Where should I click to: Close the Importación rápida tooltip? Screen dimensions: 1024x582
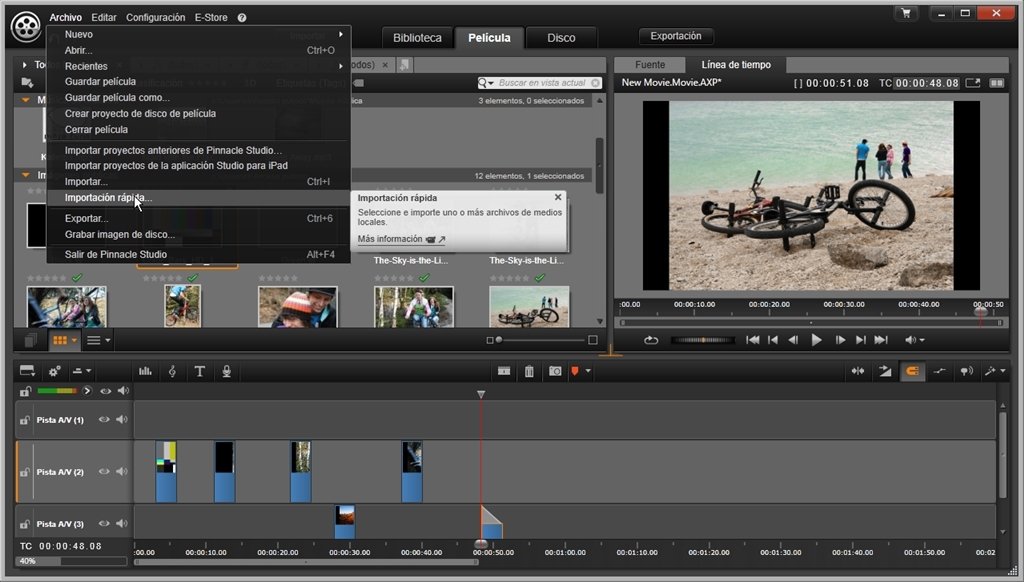(x=558, y=197)
